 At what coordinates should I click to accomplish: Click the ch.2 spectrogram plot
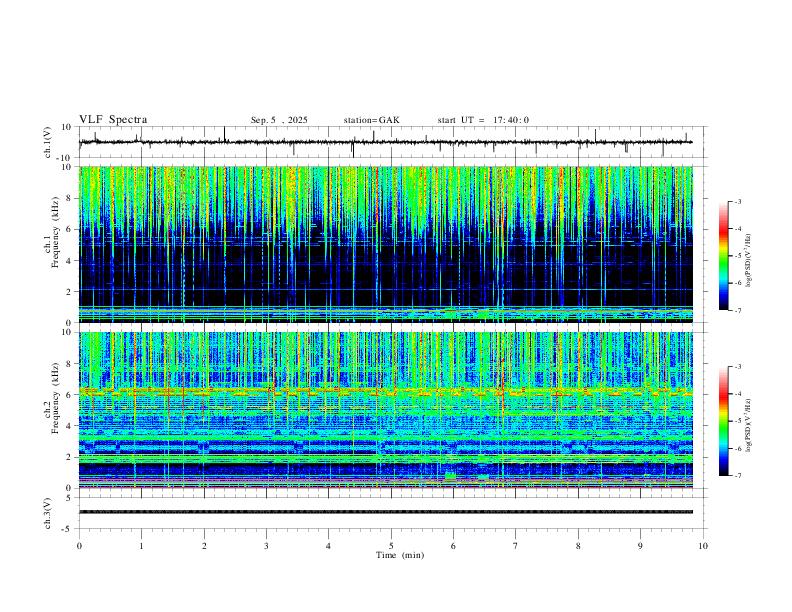point(385,410)
